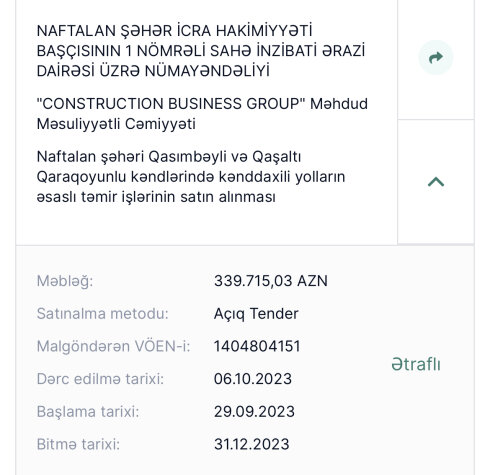This screenshot has height=475, width=490.
Task: Click the Başlama tarixi label
Action: click(x=88, y=411)
